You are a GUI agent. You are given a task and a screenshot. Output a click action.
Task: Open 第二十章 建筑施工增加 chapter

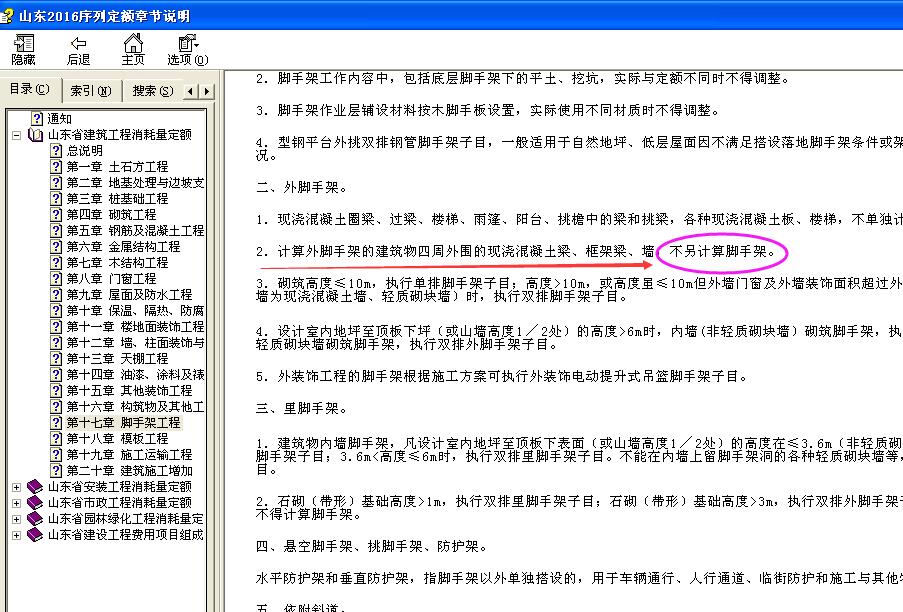point(129,471)
